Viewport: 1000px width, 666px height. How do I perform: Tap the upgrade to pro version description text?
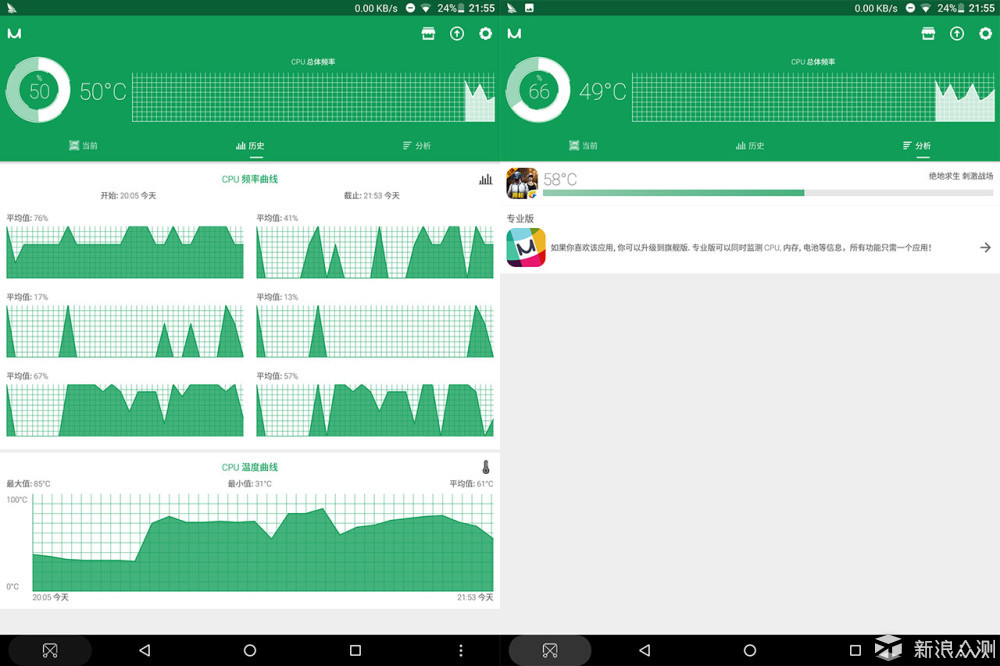[740, 247]
